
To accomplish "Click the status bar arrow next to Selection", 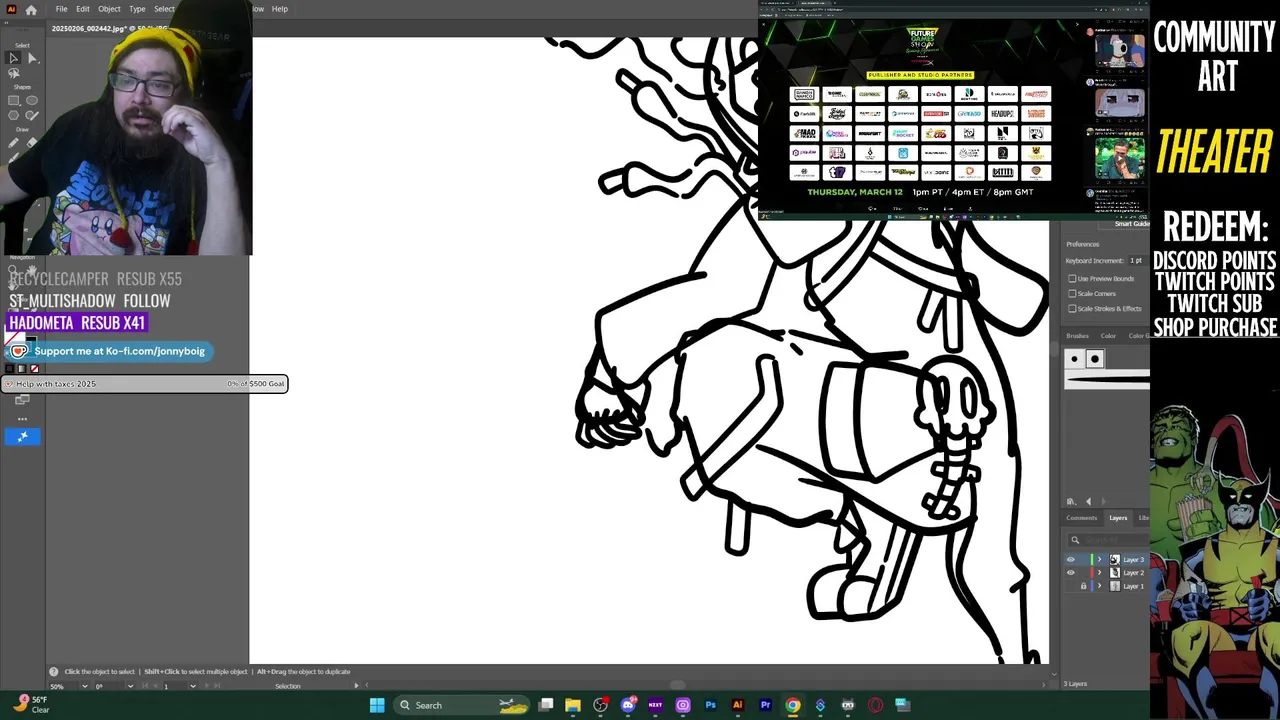I will pos(356,686).
